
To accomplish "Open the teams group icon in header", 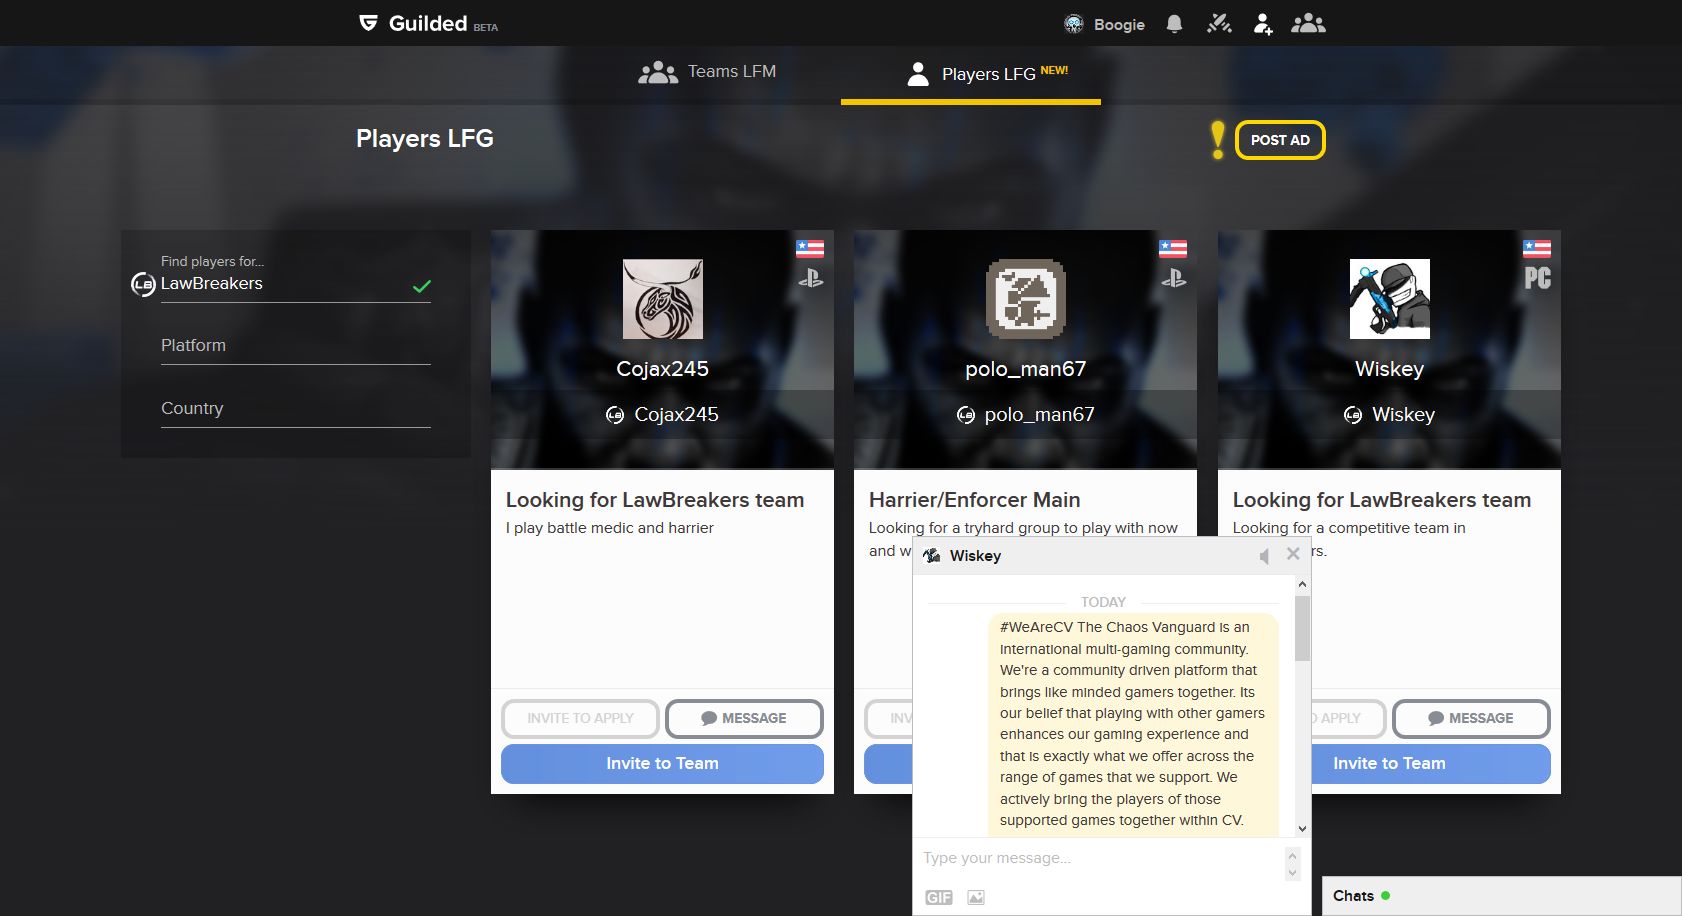I will 1308,24.
